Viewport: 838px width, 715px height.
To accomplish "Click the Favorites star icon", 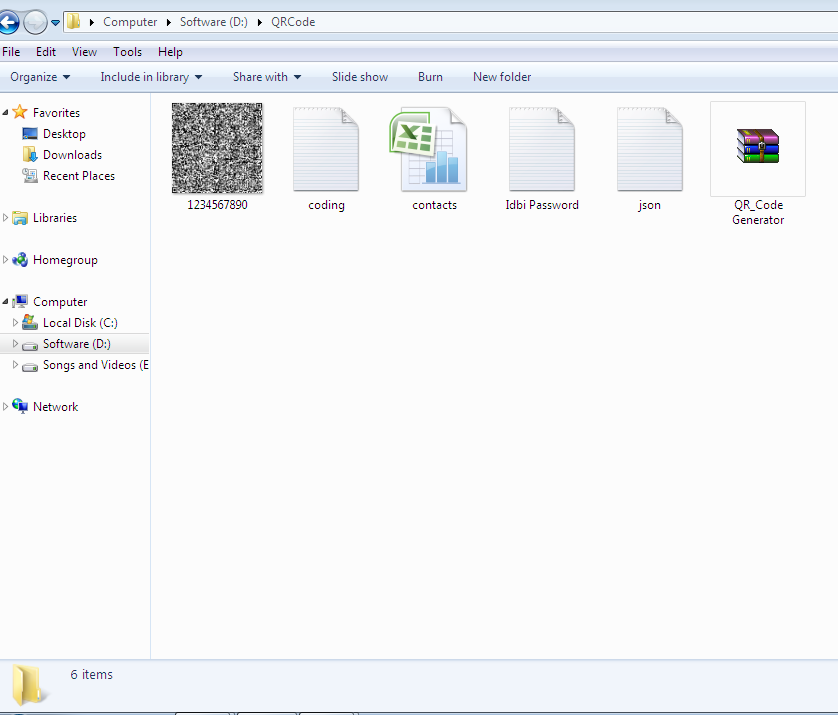I will (20, 112).
